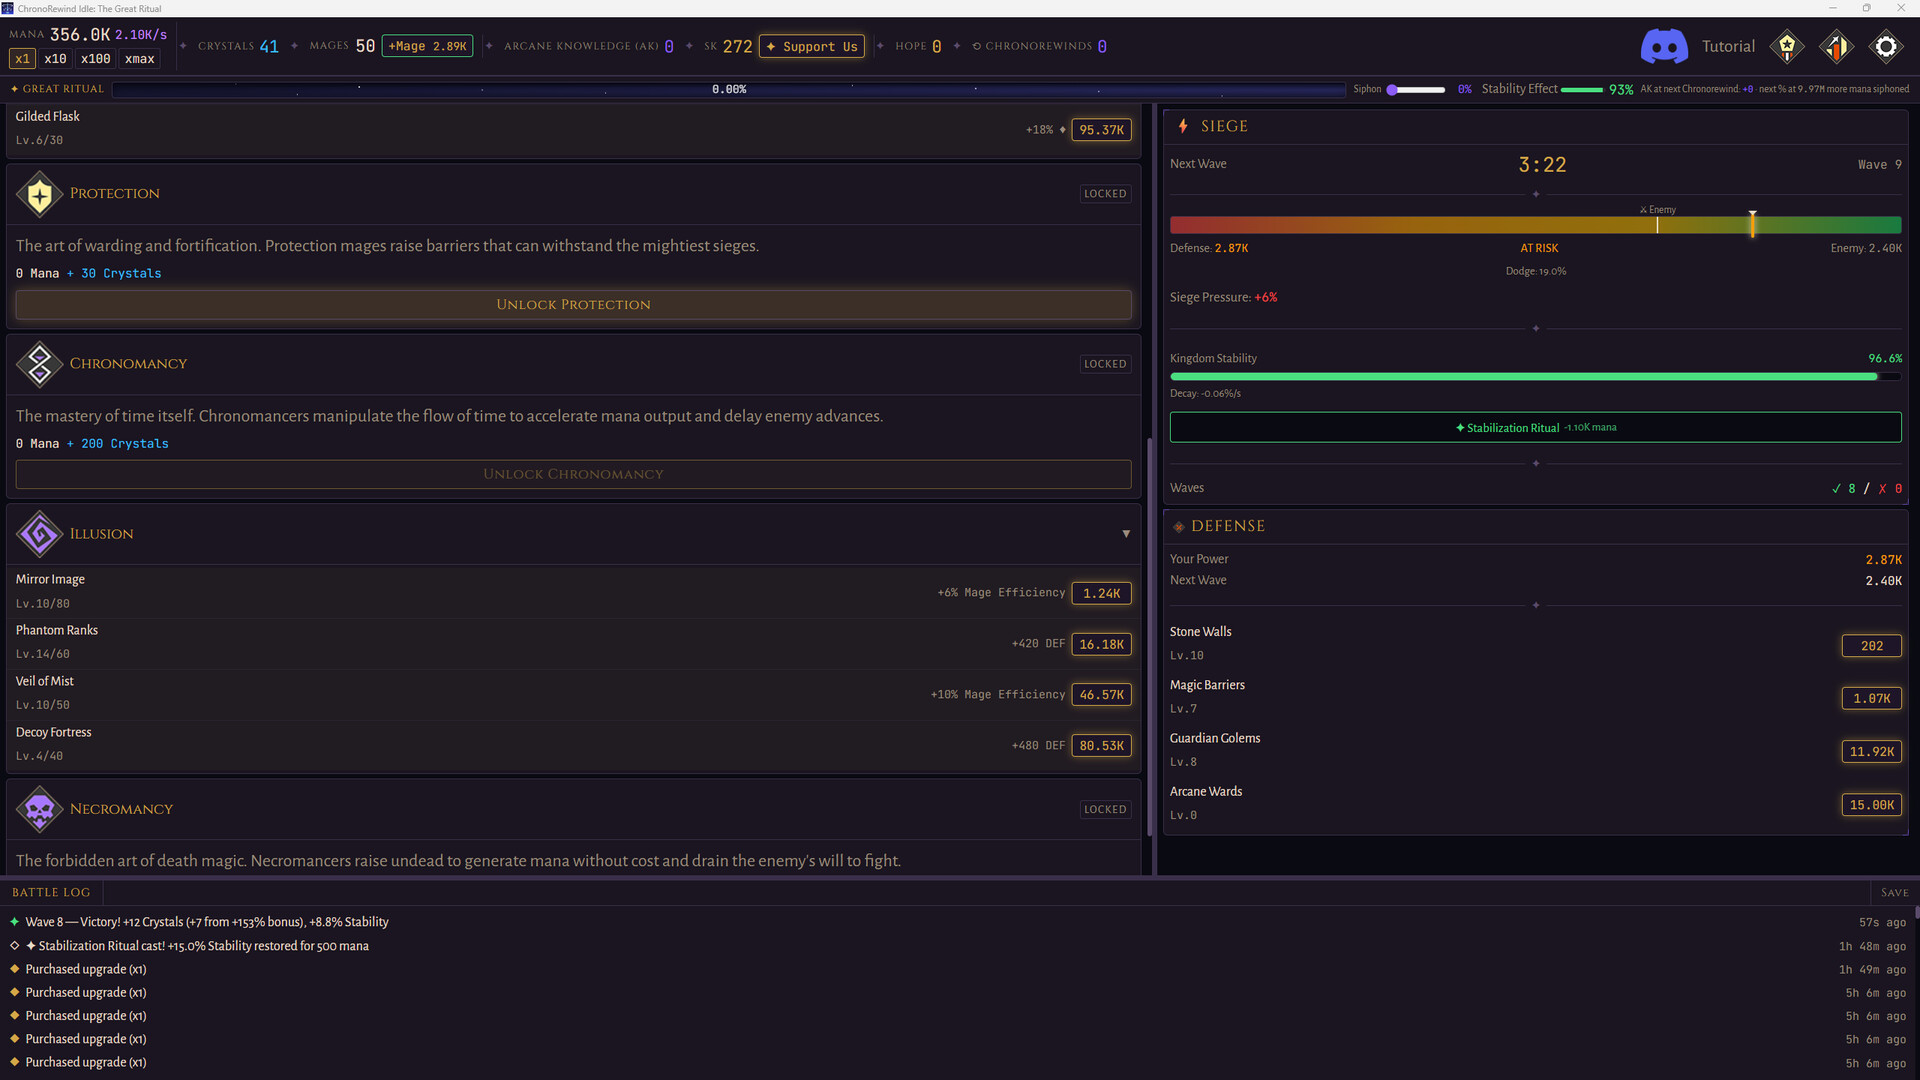Select the Battle Log tab

pos(51,893)
